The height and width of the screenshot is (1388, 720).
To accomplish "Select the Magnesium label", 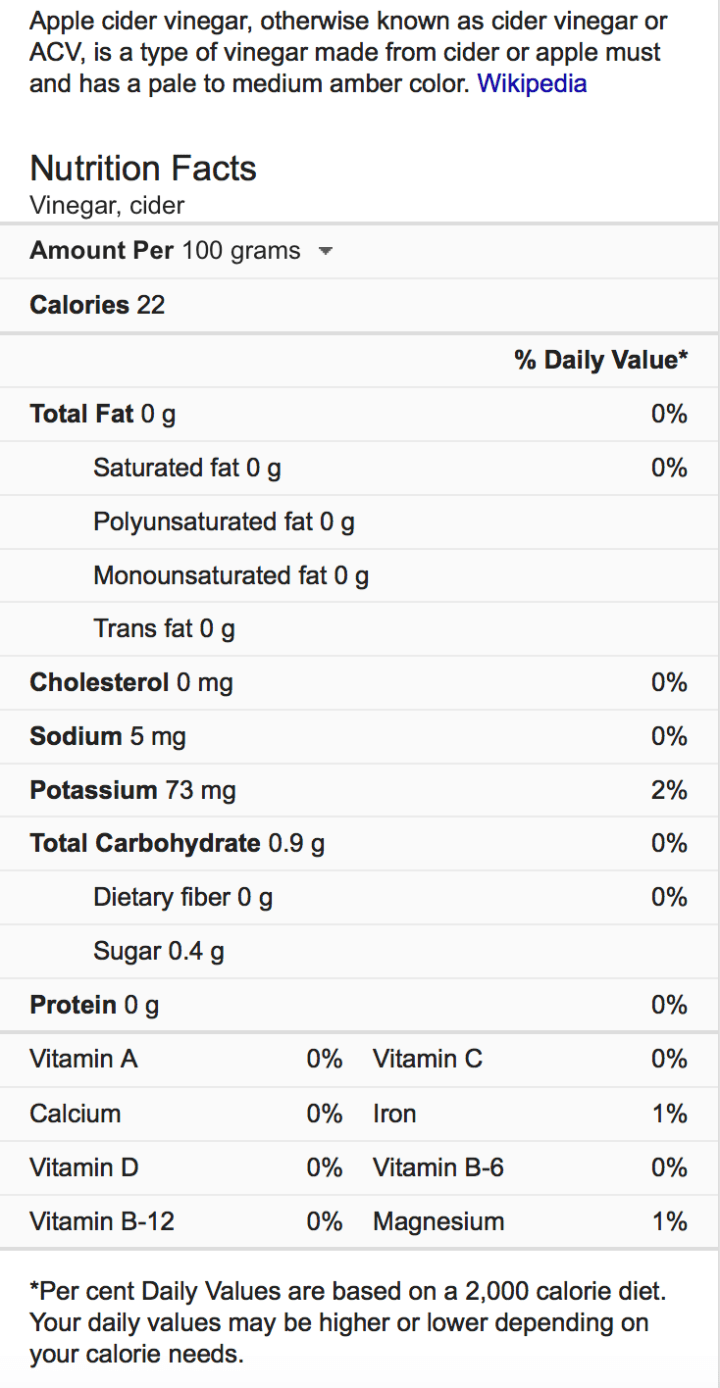I will (438, 1221).
